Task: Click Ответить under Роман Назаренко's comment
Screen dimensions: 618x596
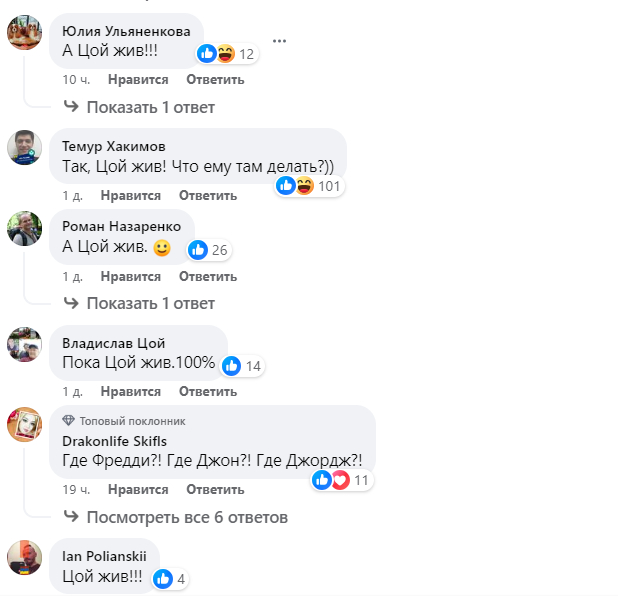Action: 208,276
